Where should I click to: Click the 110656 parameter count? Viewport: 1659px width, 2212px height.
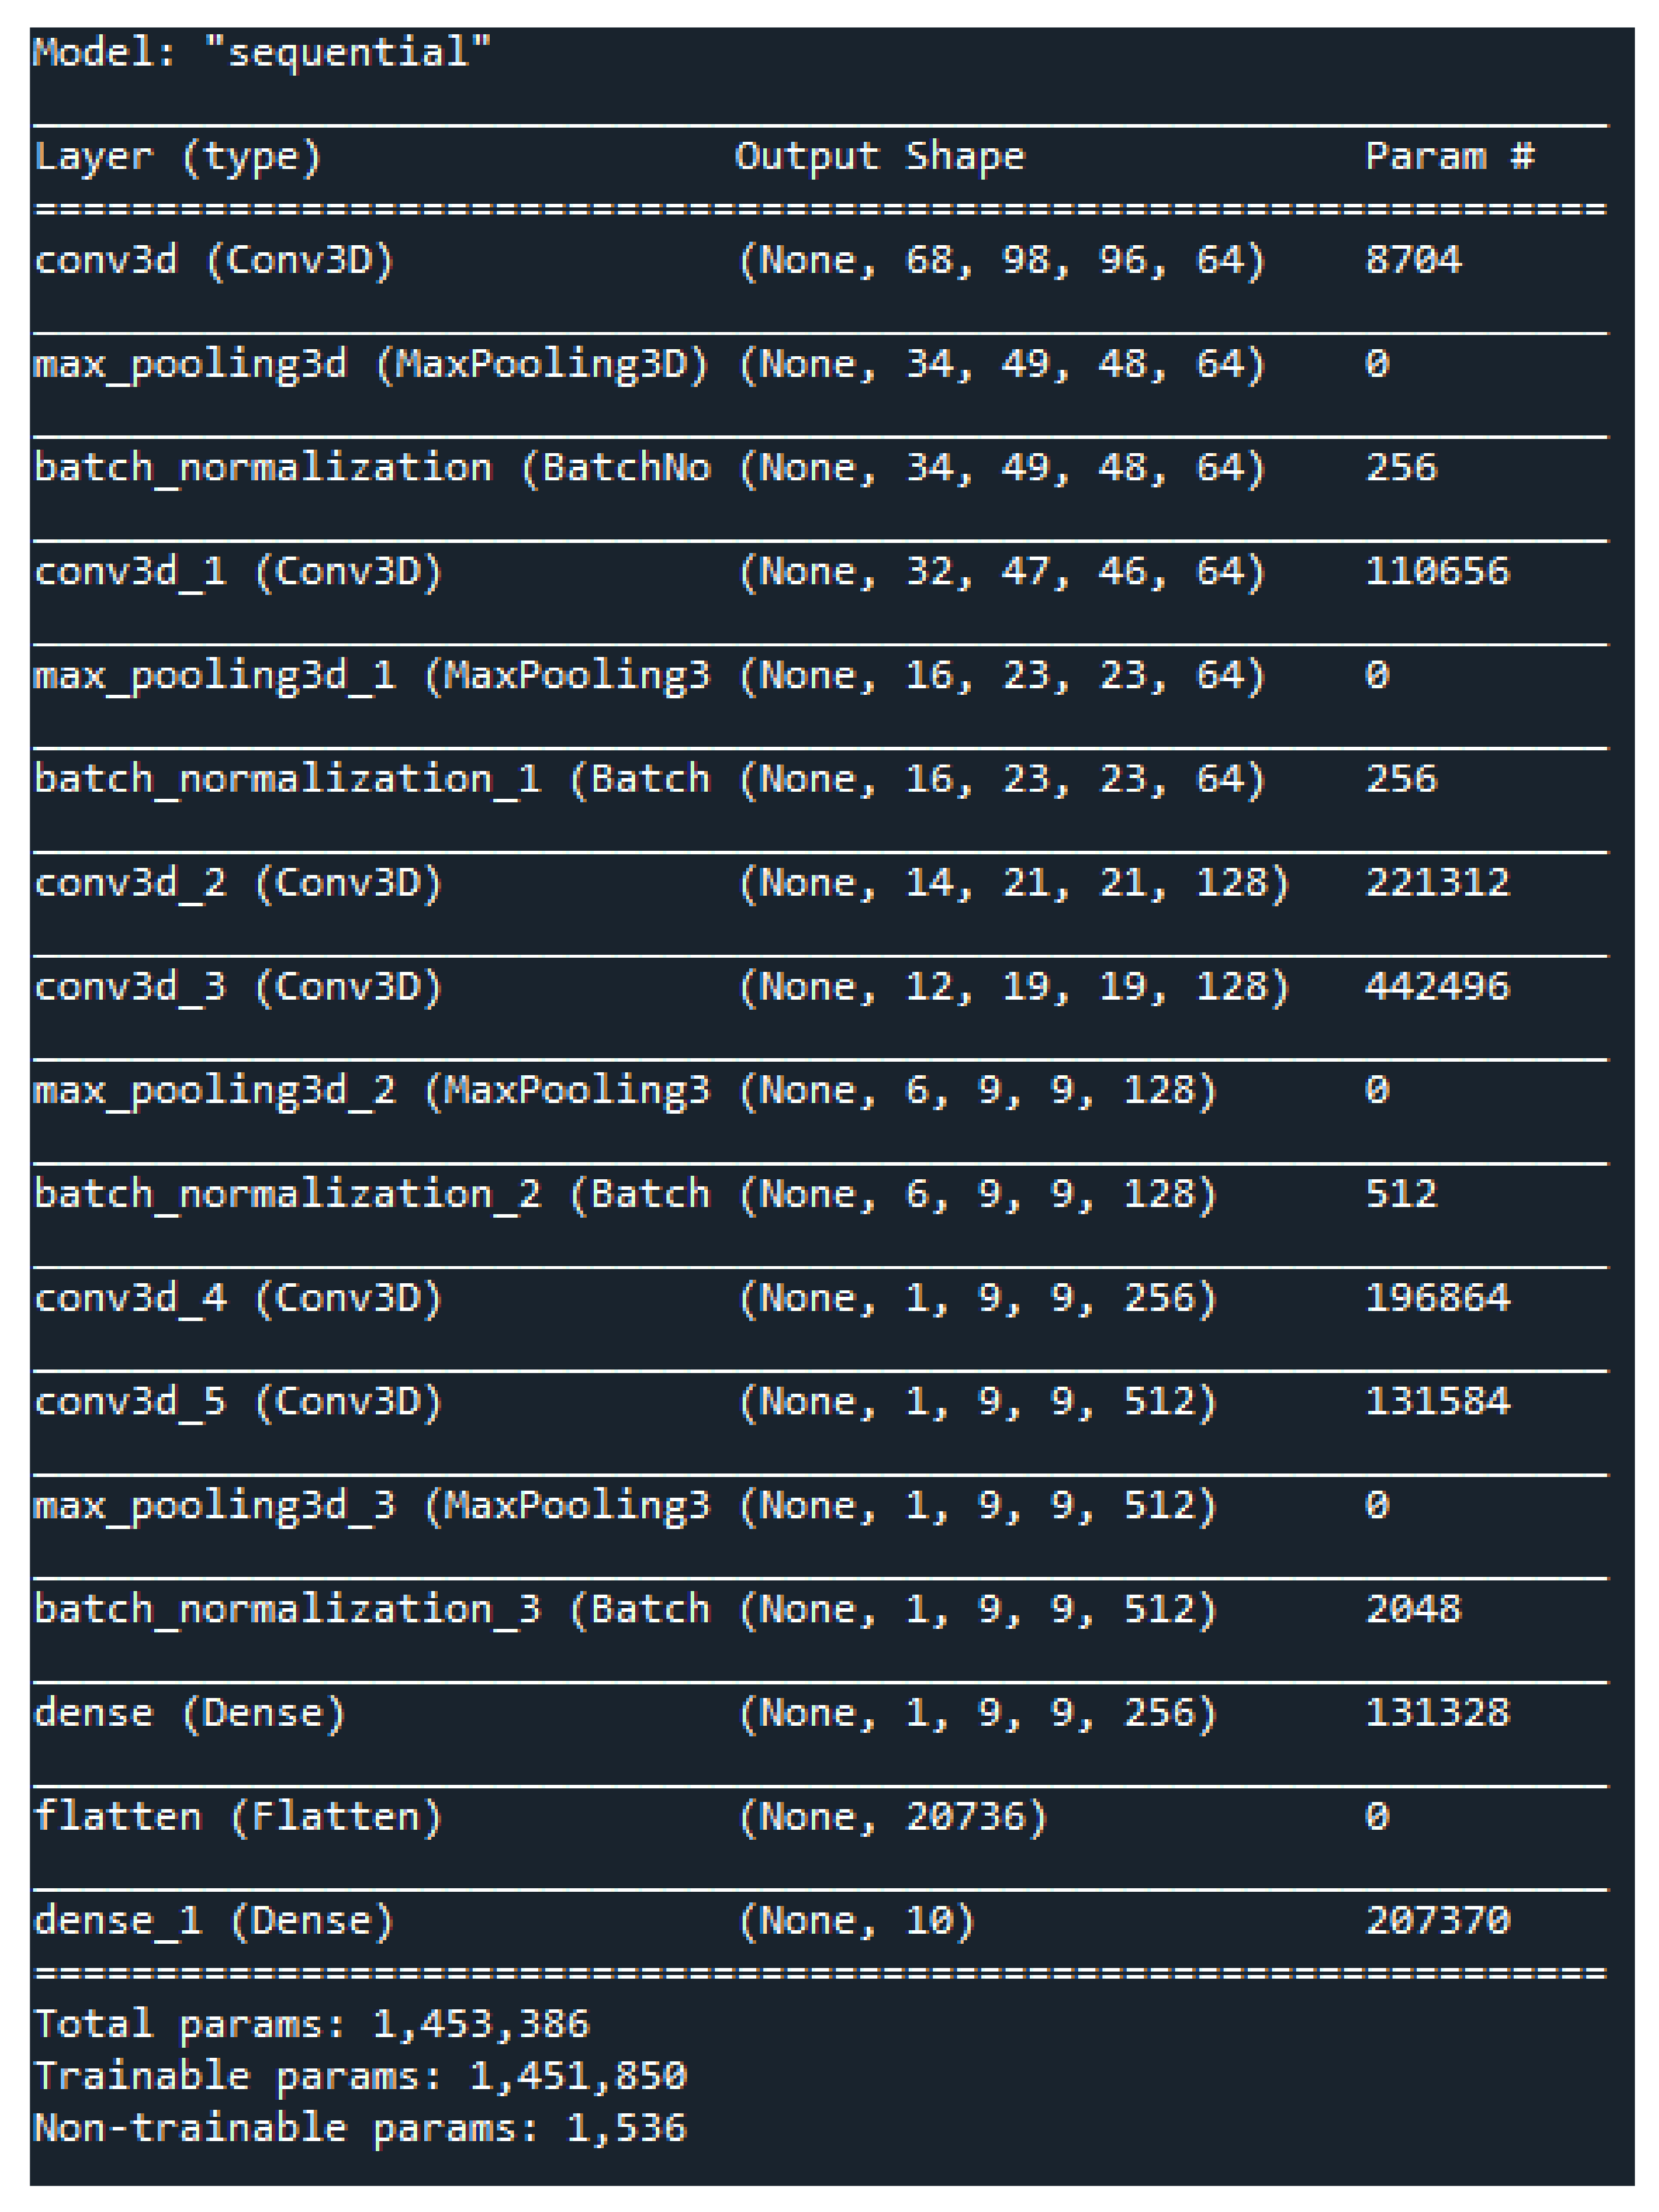pos(1437,572)
